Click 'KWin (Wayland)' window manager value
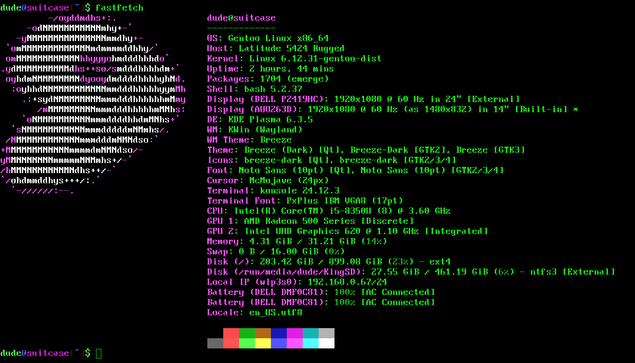 click(265, 130)
